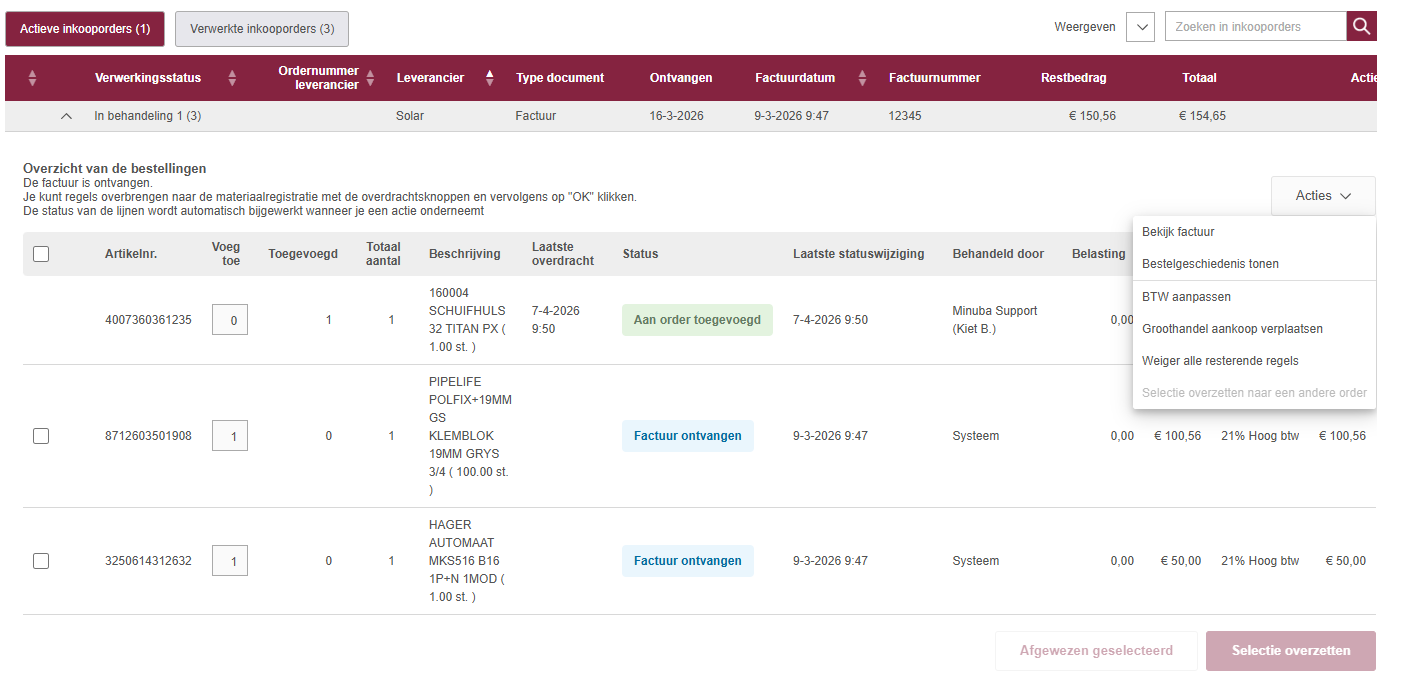
Task: Choose 'Weiger alle resterende regels' option
Action: [1220, 361]
